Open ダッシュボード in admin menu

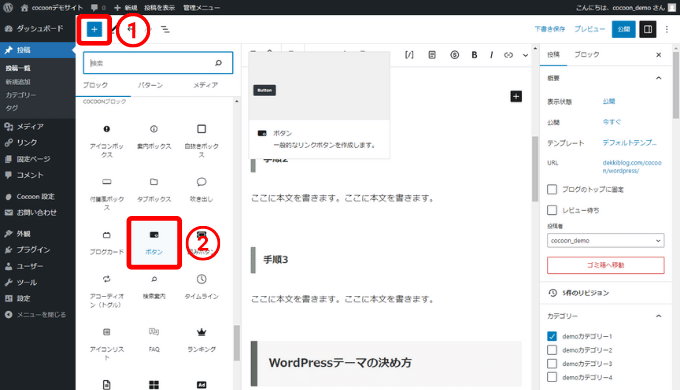(x=38, y=29)
